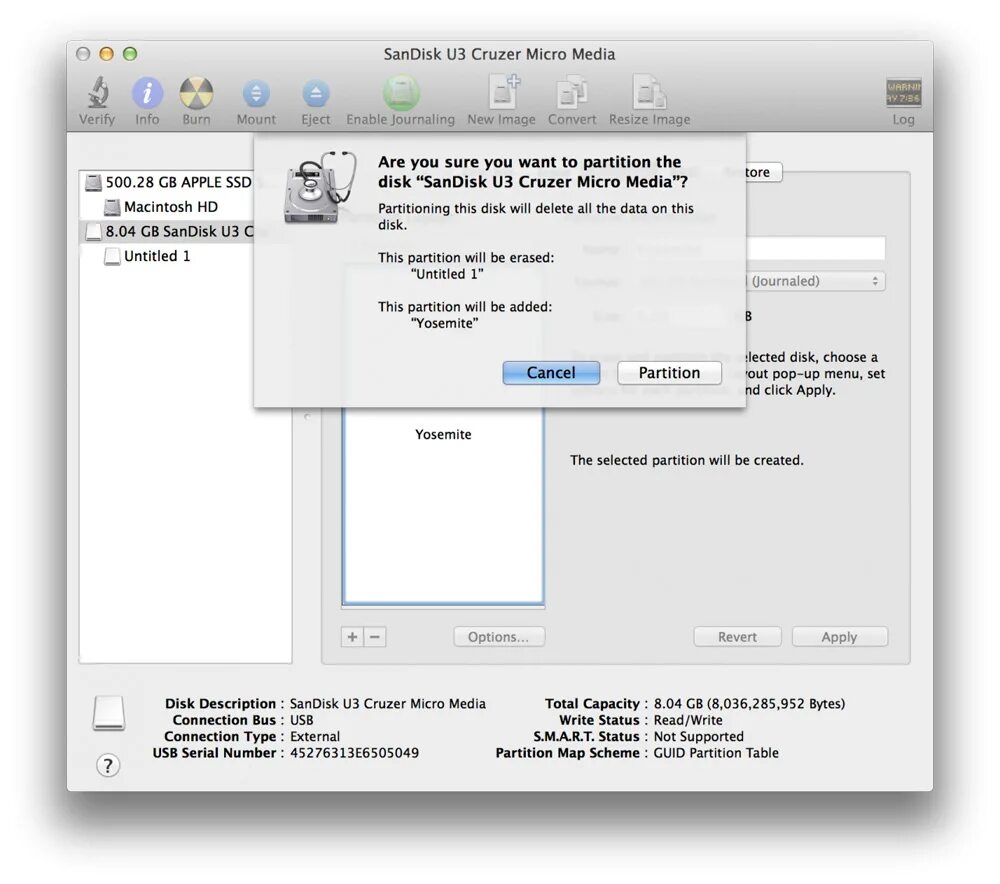
Task: Confirm with the Partition button
Action: tap(670, 372)
